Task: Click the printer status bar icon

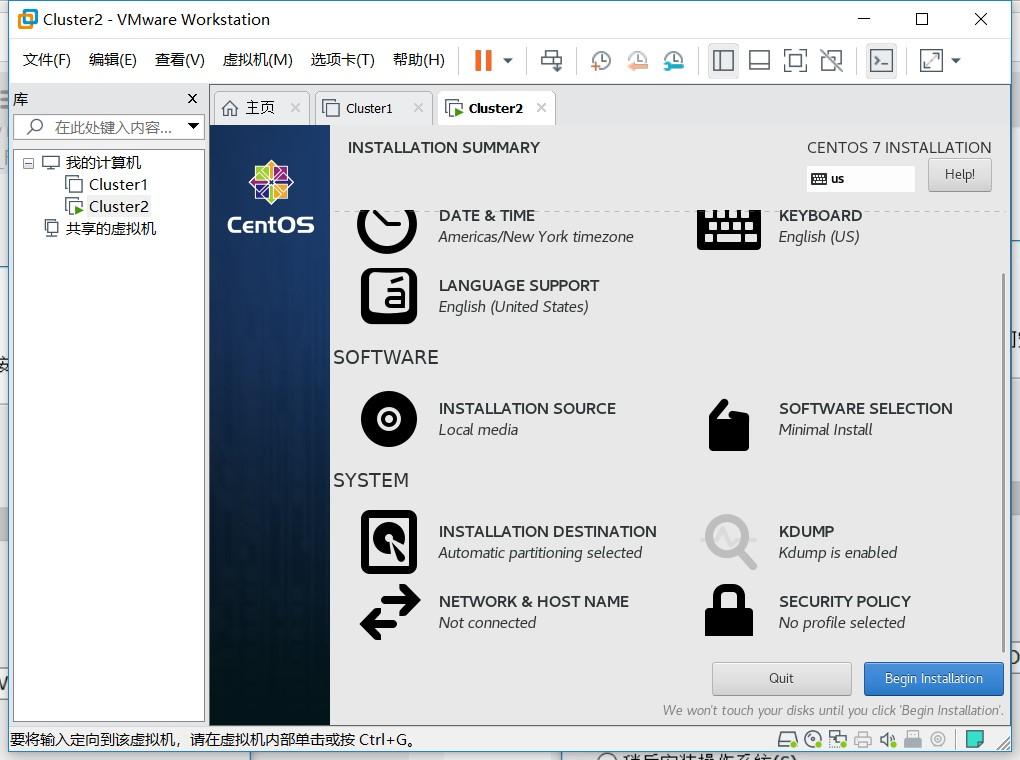Action: tap(863, 739)
